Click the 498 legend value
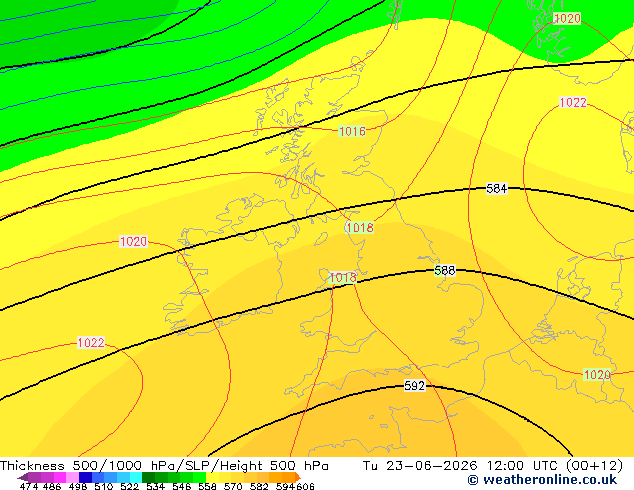 click(x=78, y=486)
